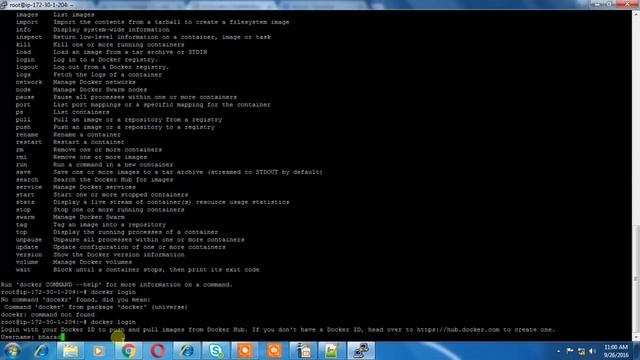This screenshot has height=360, width=640.
Task: Open the Action Center flag tray icon
Action: 570,351
